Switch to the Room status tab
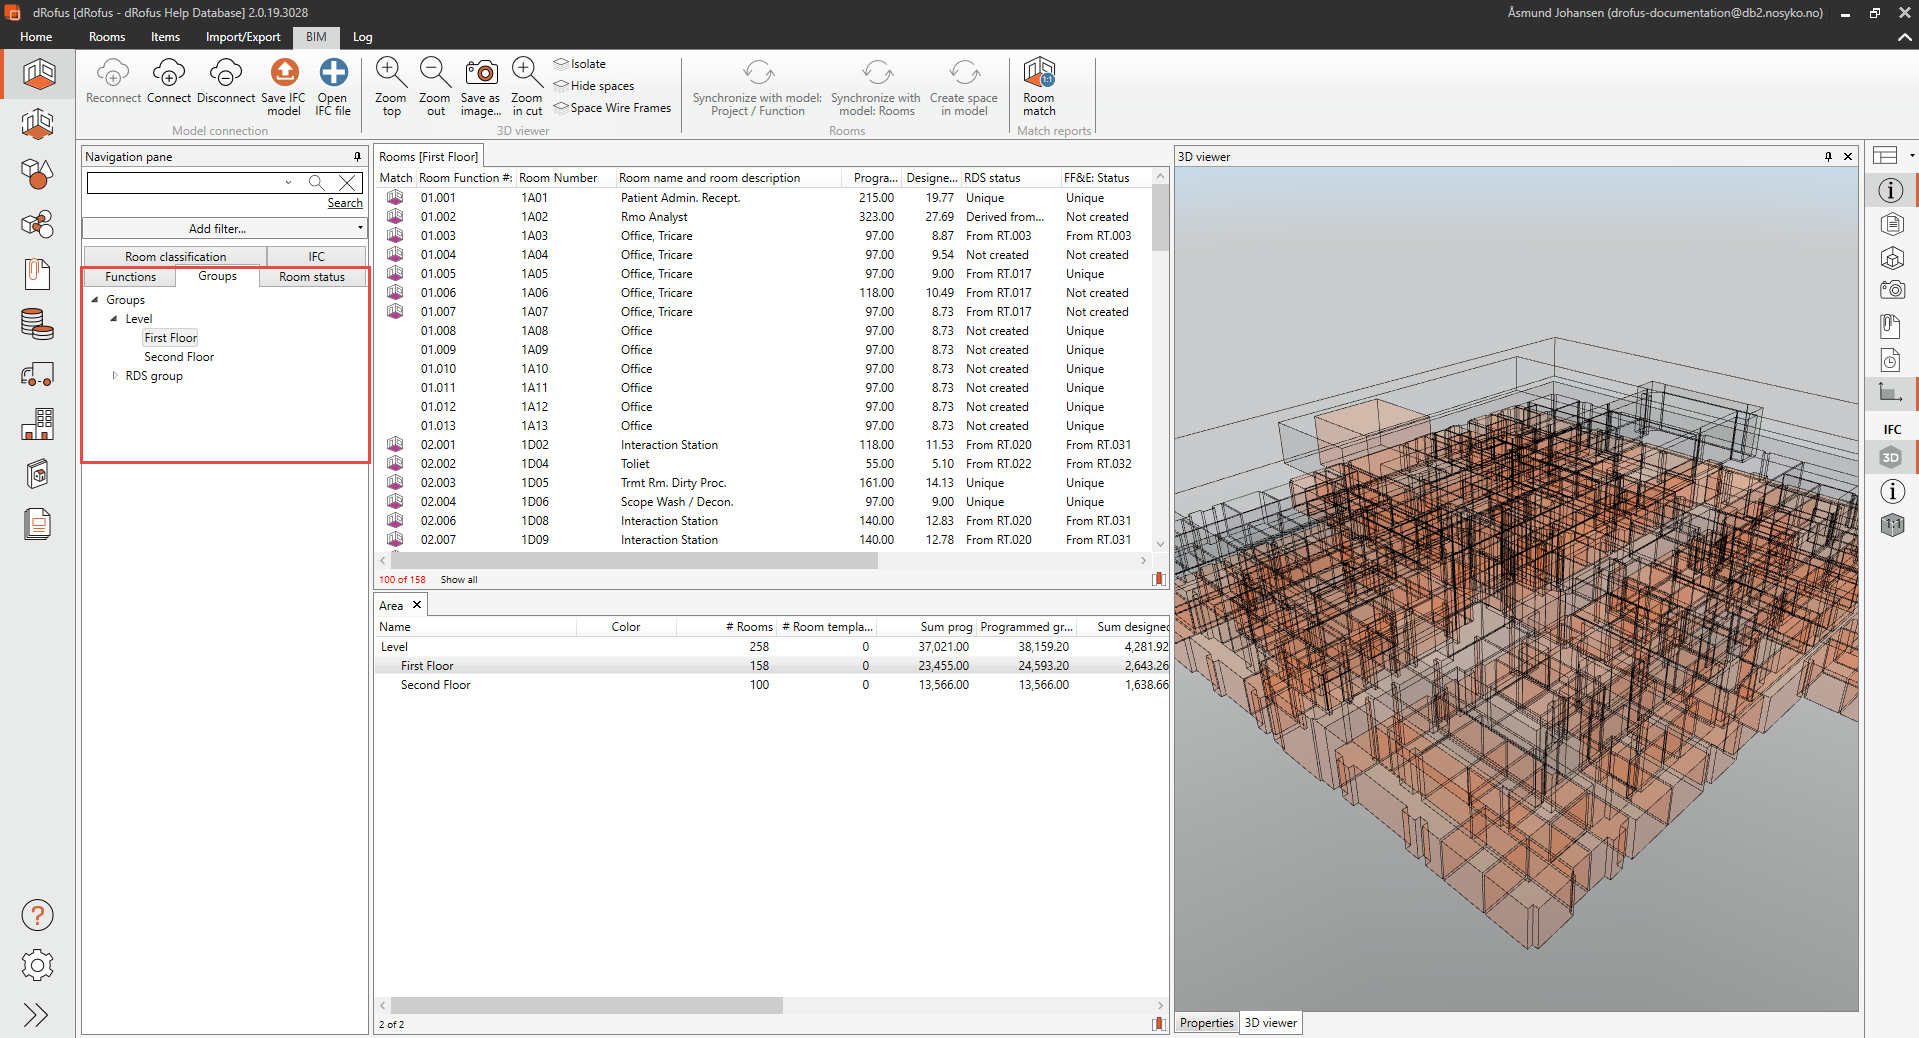 [x=311, y=277]
